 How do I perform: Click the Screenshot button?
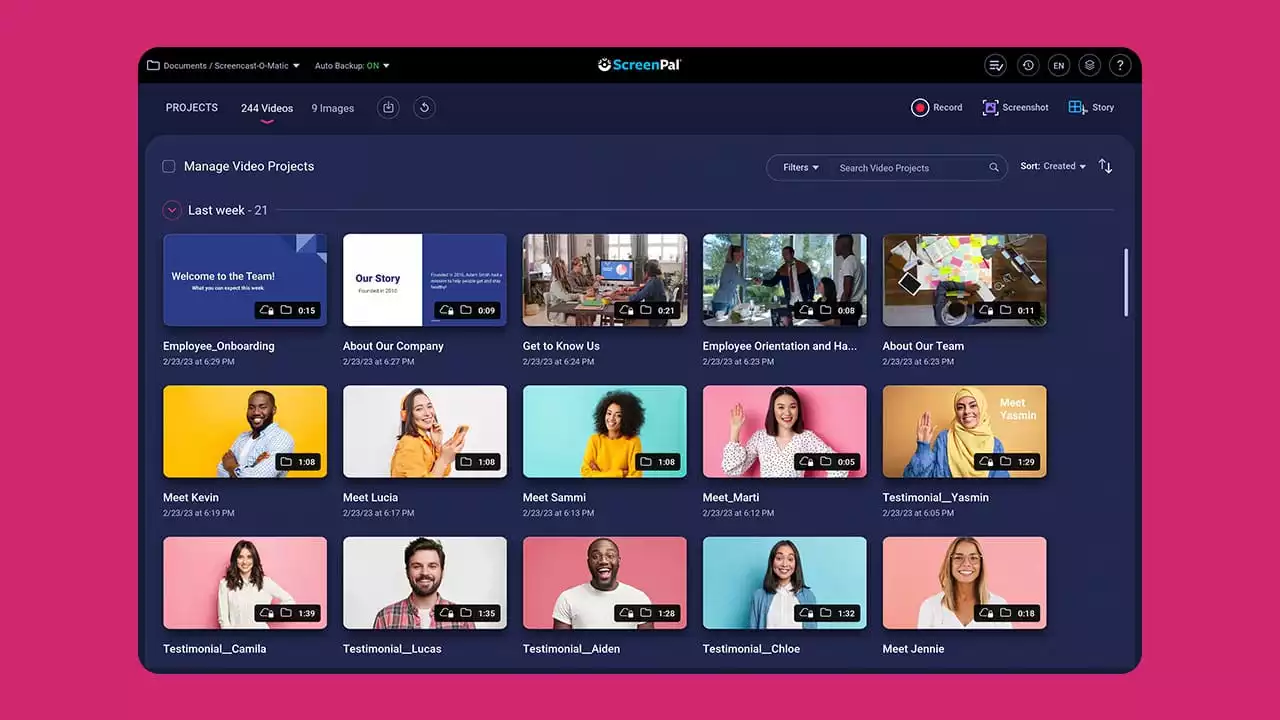[1015, 108]
